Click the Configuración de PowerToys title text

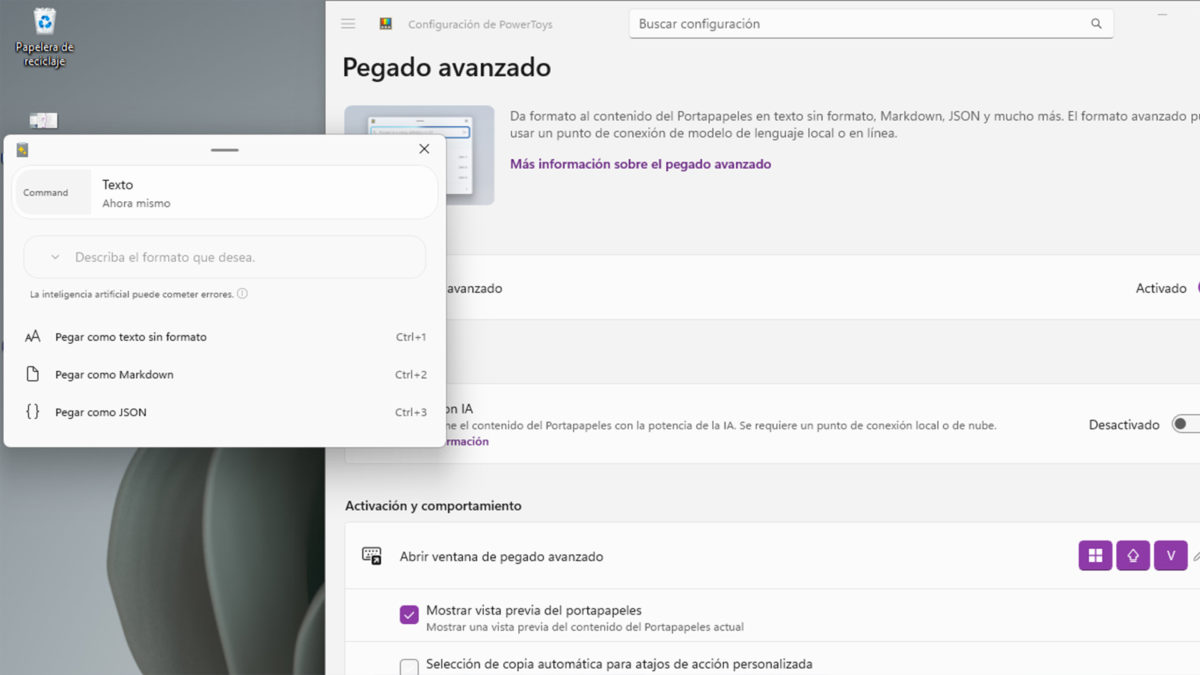tap(480, 24)
